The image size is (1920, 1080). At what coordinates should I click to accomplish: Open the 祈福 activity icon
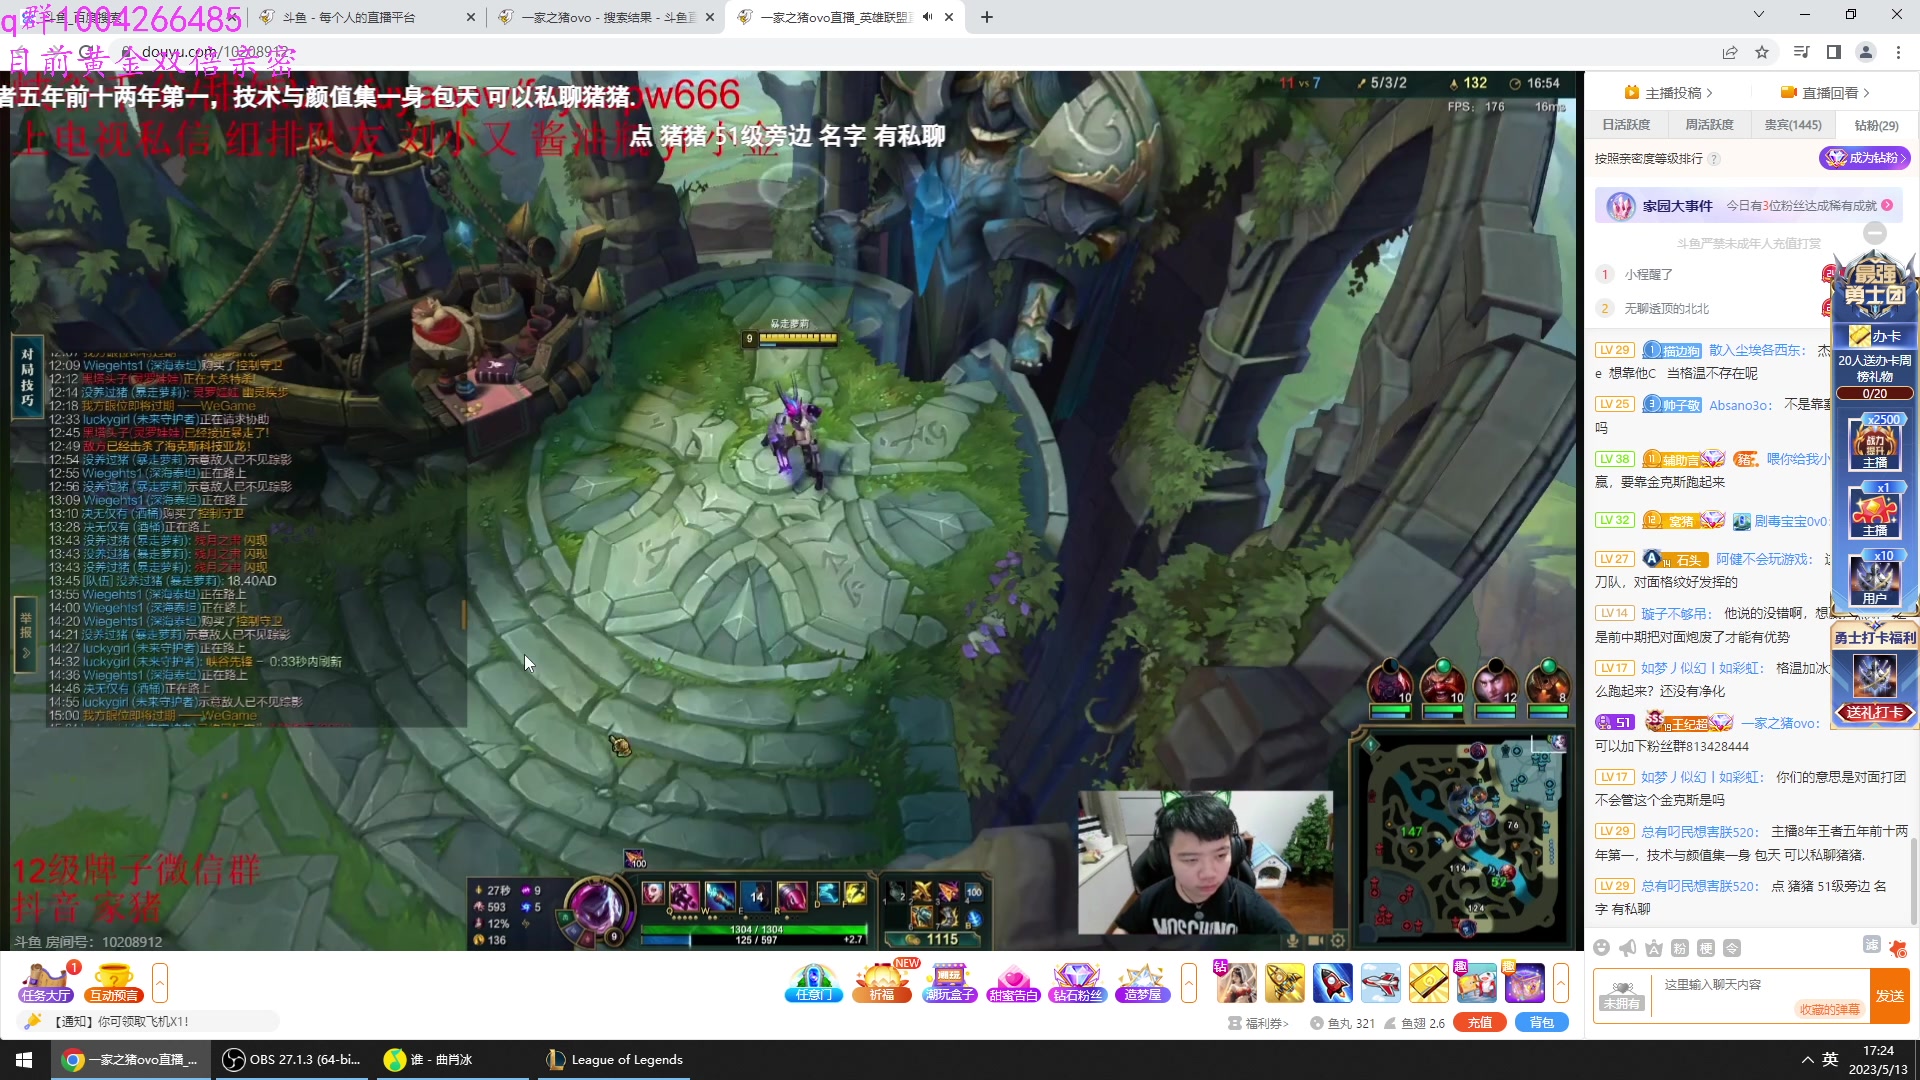882,983
